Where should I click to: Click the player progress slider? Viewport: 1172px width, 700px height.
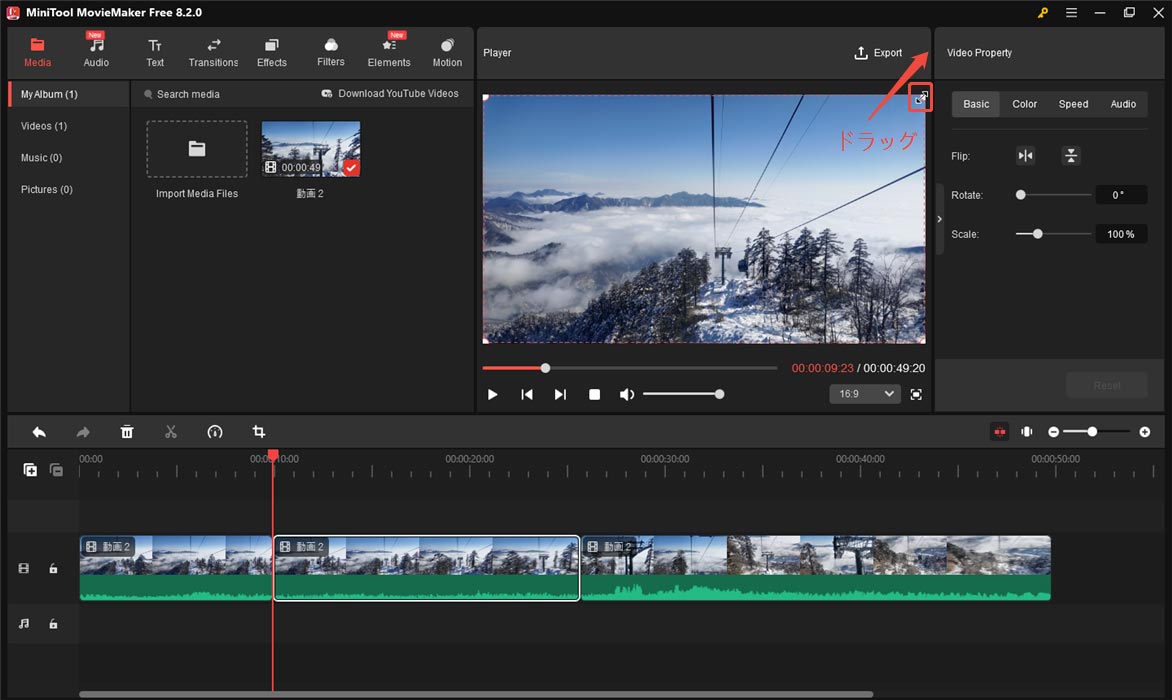pyautogui.click(x=629, y=368)
